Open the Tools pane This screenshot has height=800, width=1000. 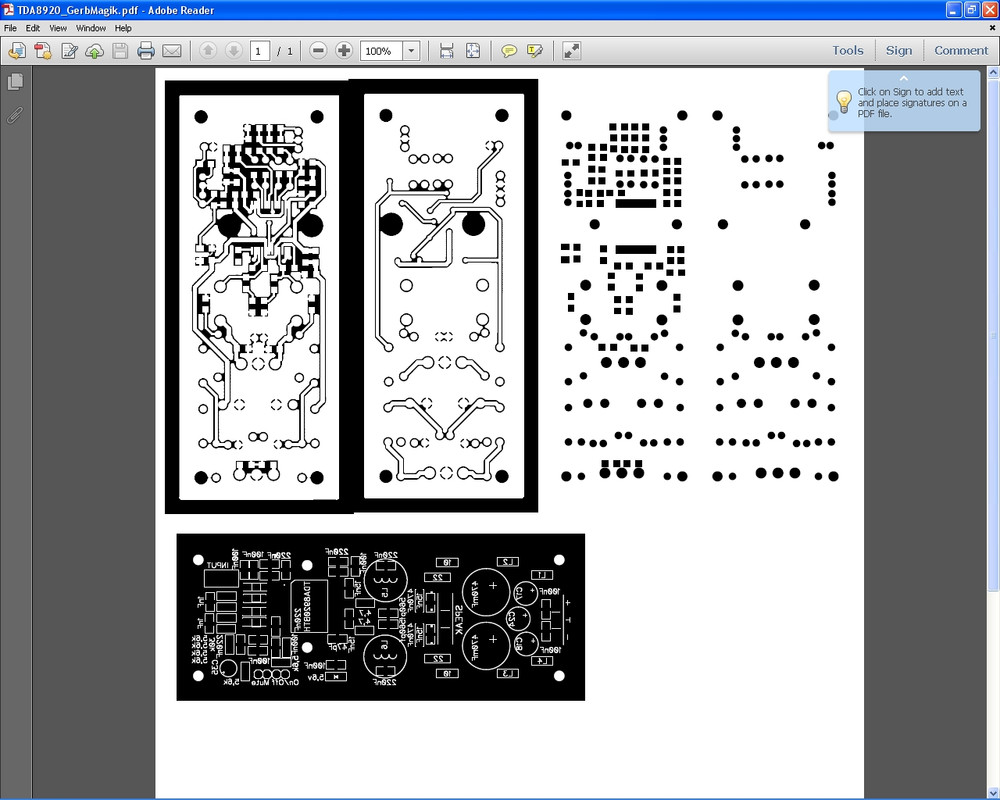point(848,50)
